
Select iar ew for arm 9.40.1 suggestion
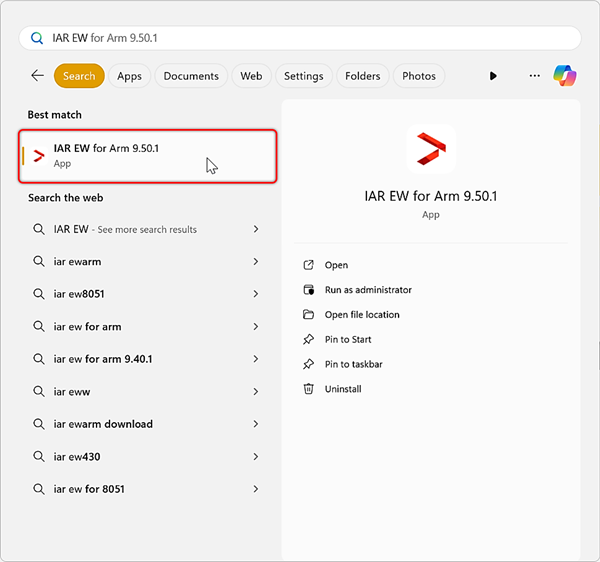point(102,359)
